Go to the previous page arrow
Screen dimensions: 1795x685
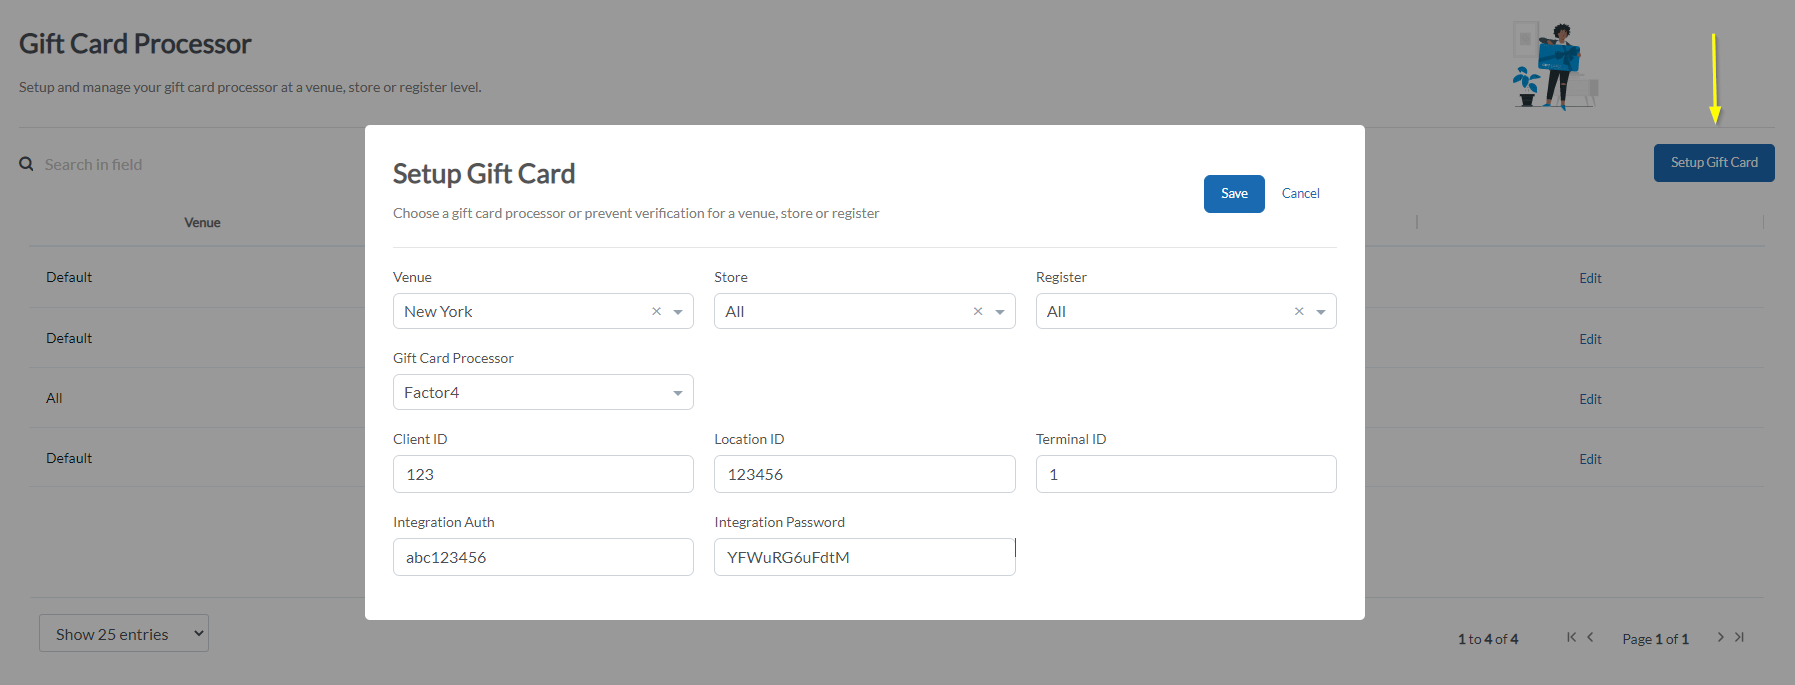[x=1590, y=637]
